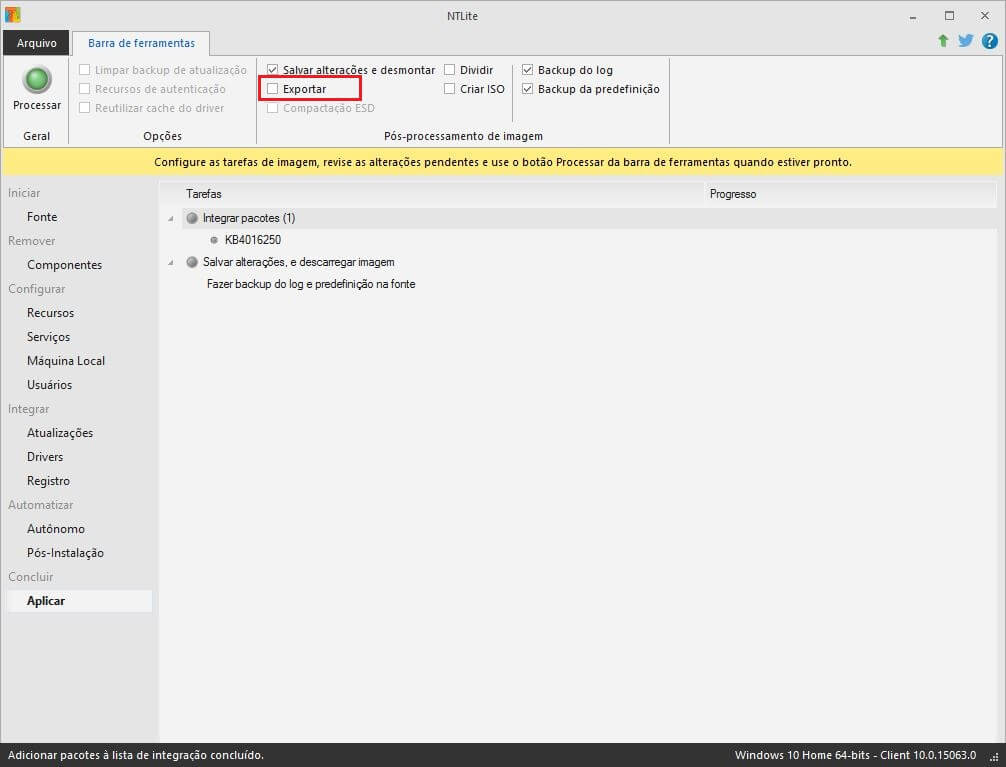Open the blue help question mark icon
The image size is (1006, 767).
pyautogui.click(x=989, y=41)
